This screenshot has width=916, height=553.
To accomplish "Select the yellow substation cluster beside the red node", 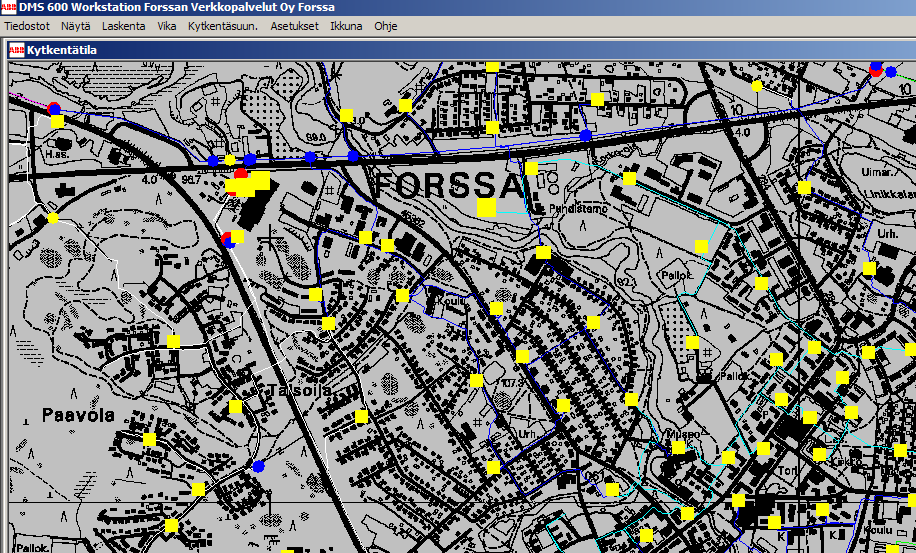I will tap(248, 183).
